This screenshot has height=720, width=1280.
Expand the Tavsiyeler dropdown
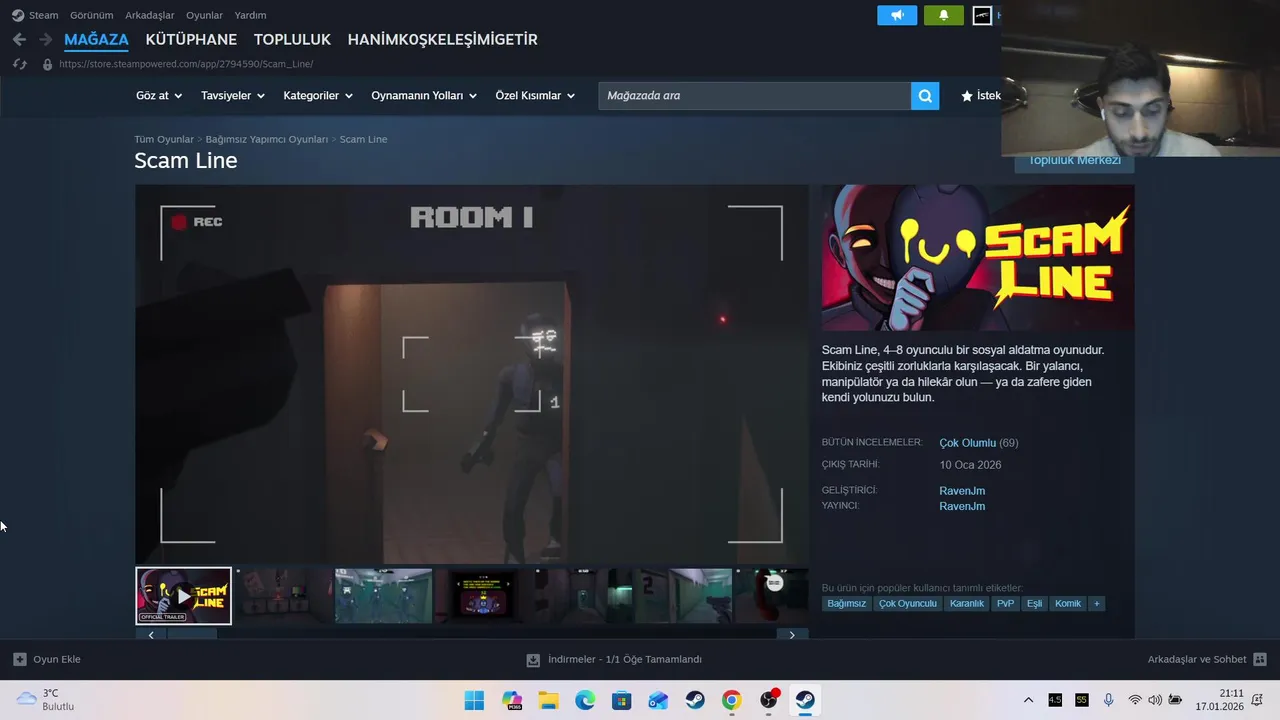(x=233, y=96)
